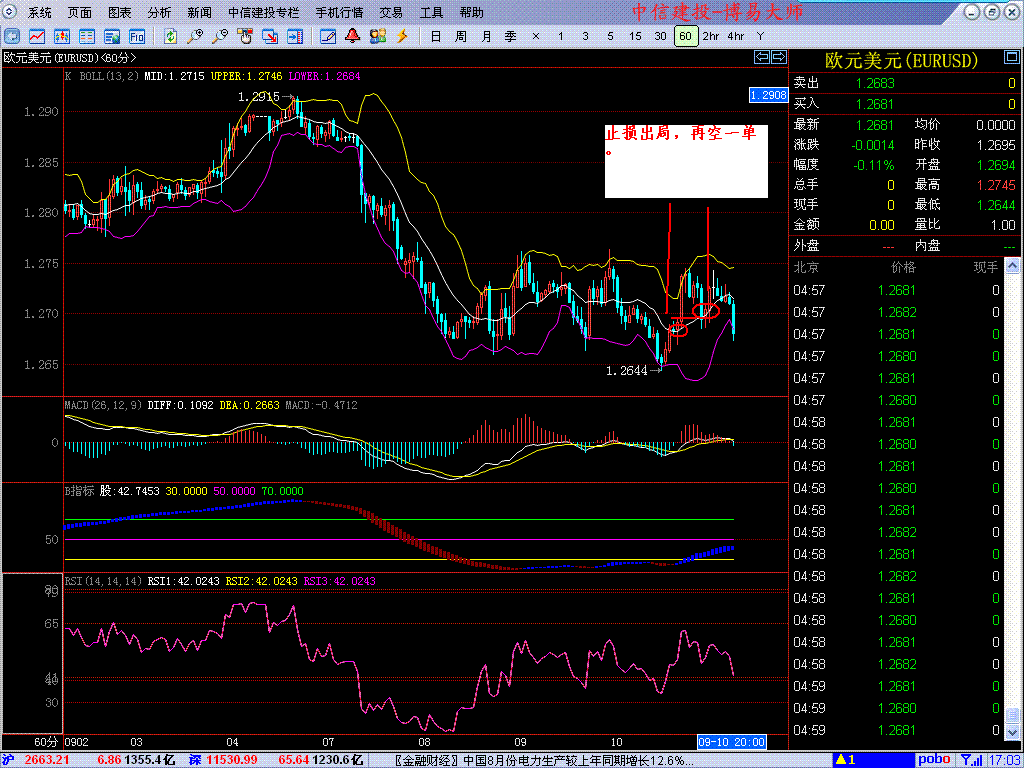The height and width of the screenshot is (768, 1024).
Task: Switch to weekly (周) period
Action: (461, 37)
